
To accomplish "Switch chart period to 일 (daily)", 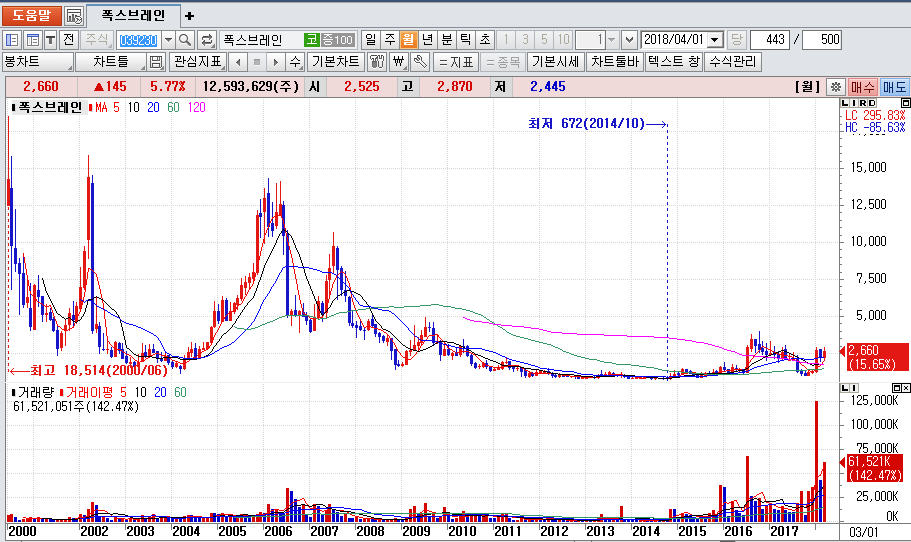I will pos(371,40).
